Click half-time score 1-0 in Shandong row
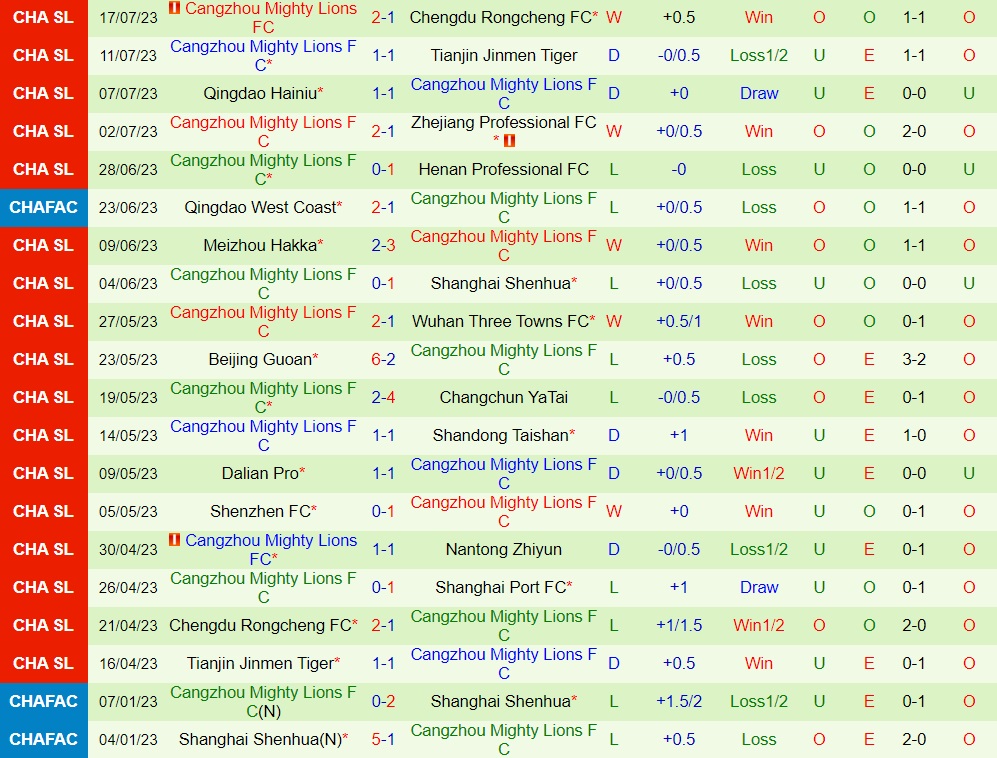This screenshot has height=758, width=997. pos(914,435)
